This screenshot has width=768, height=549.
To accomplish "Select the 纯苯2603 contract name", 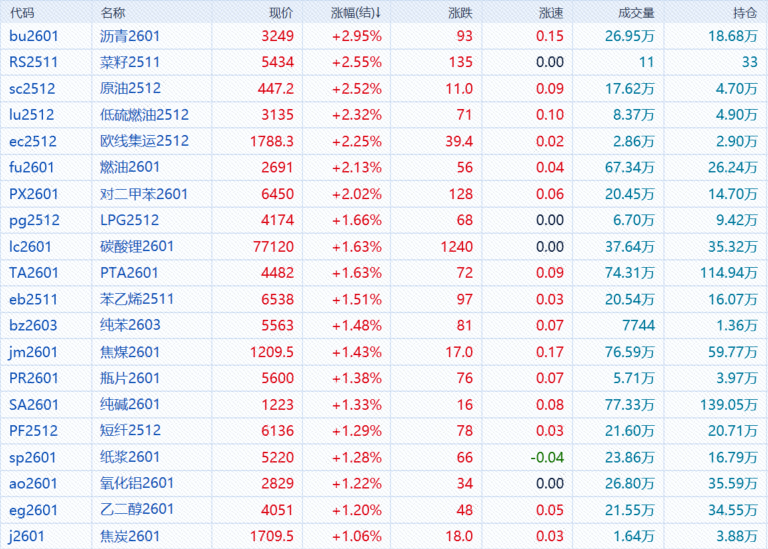I will [x=130, y=325].
